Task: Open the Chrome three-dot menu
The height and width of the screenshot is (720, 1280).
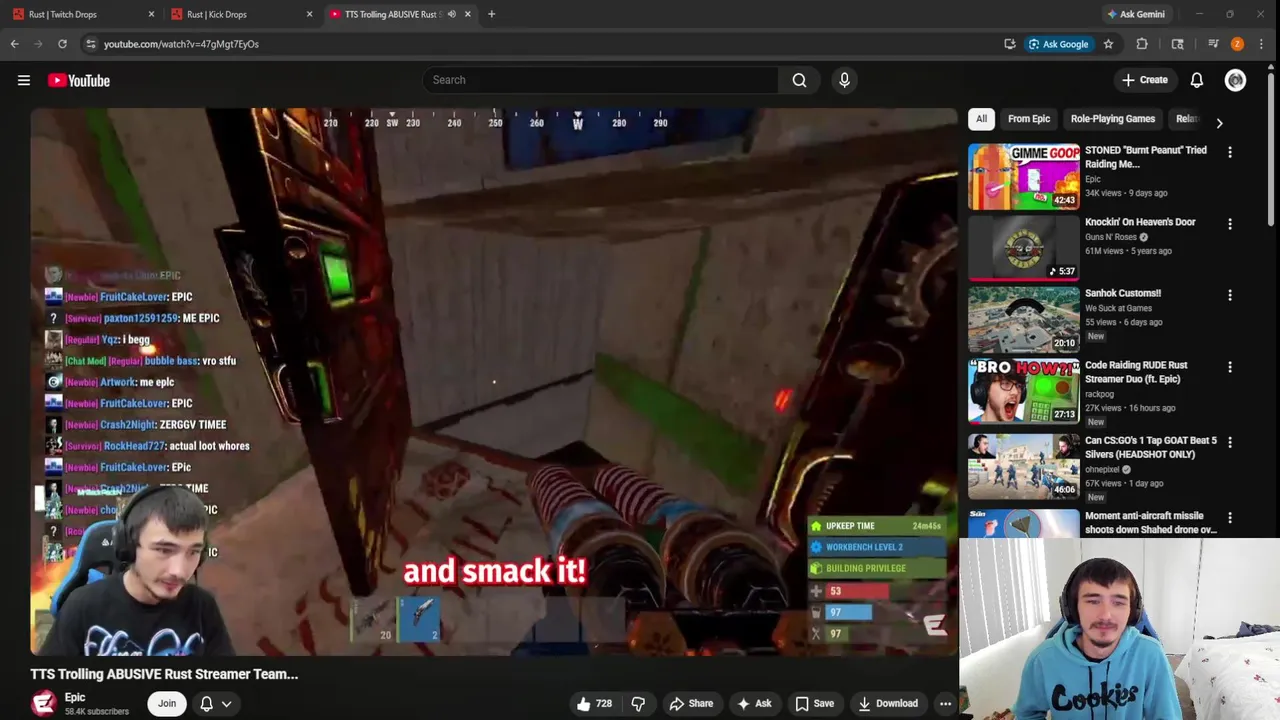Action: pyautogui.click(x=1262, y=44)
